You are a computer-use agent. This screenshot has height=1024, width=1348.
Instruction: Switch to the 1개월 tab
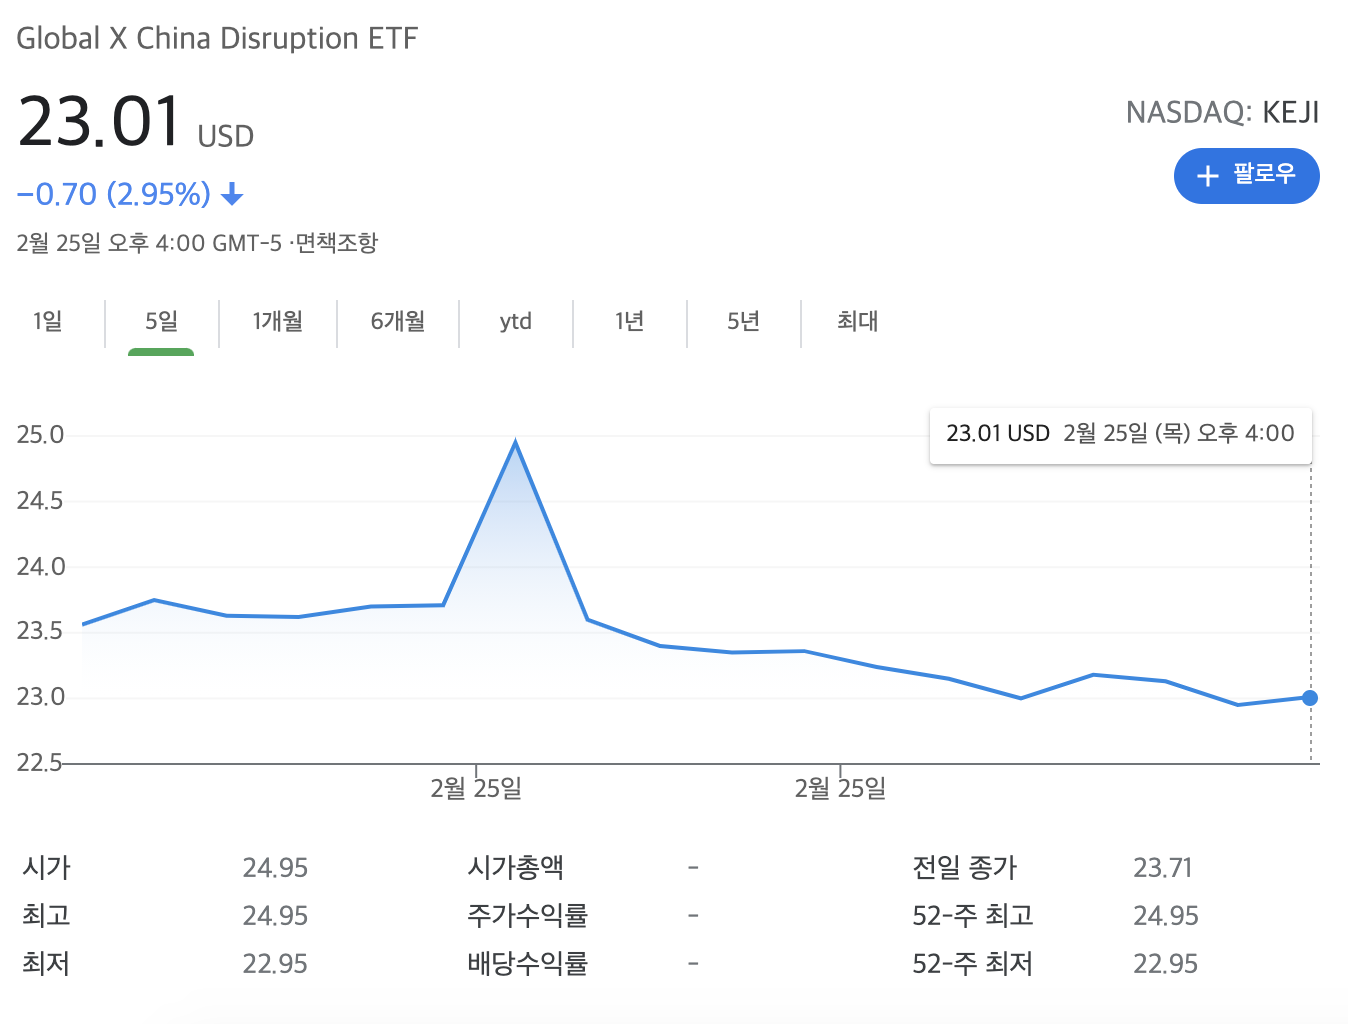click(277, 321)
